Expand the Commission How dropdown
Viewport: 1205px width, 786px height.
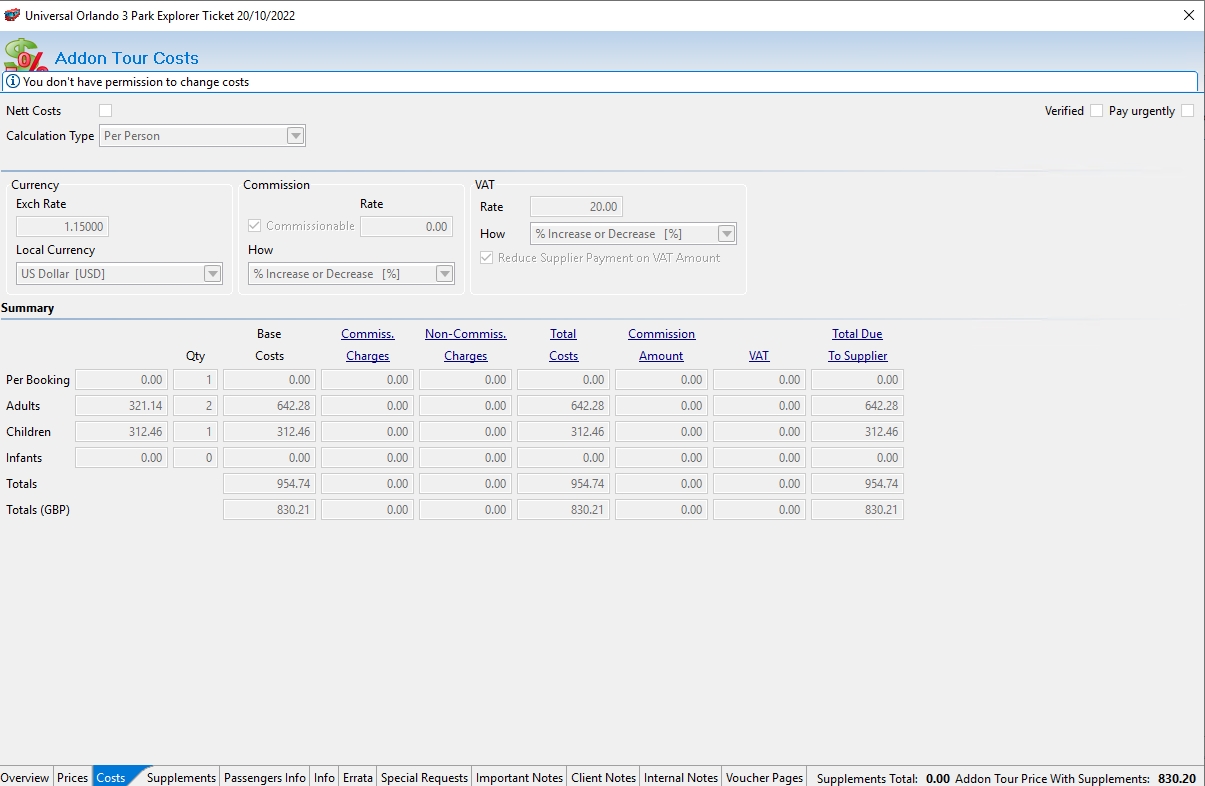click(445, 274)
